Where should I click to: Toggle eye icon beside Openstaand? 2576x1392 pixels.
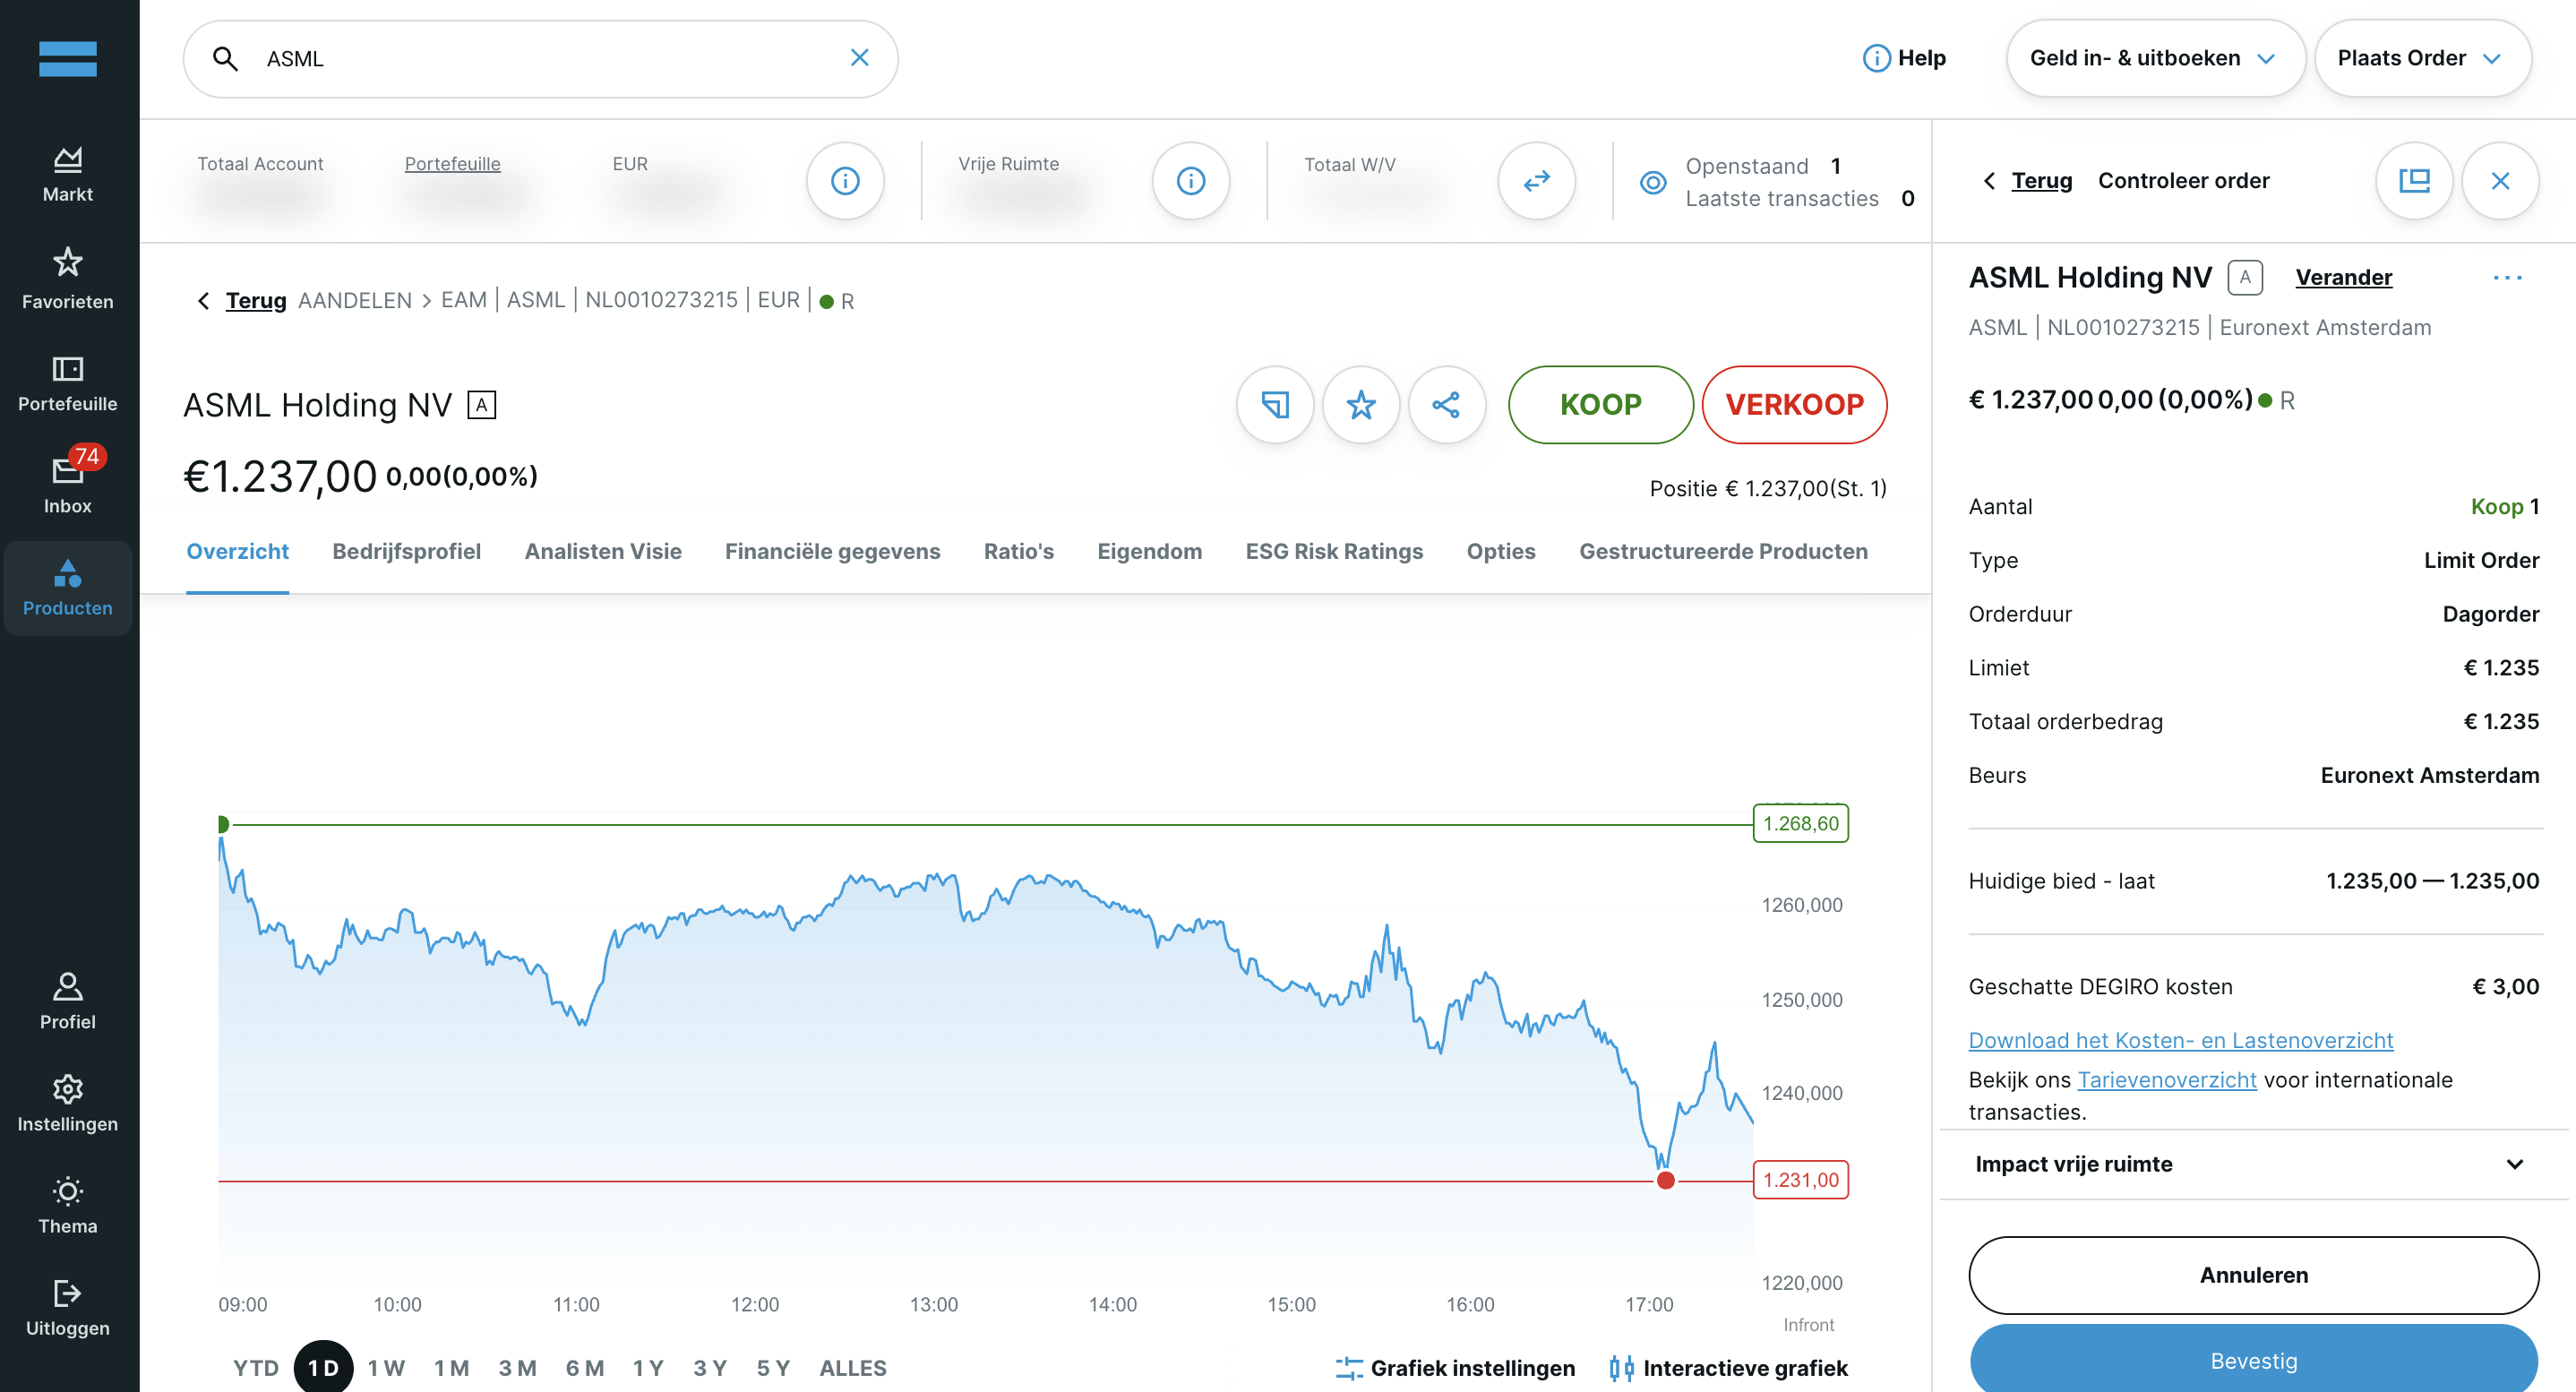(x=1653, y=182)
